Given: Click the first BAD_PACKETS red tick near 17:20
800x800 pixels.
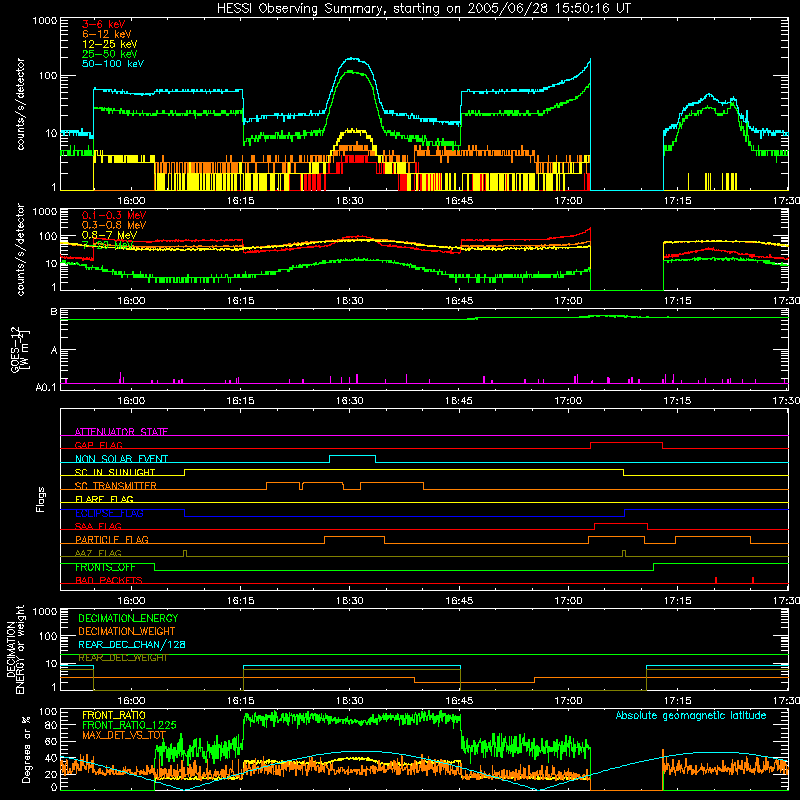Looking at the screenshot, I should [716, 580].
